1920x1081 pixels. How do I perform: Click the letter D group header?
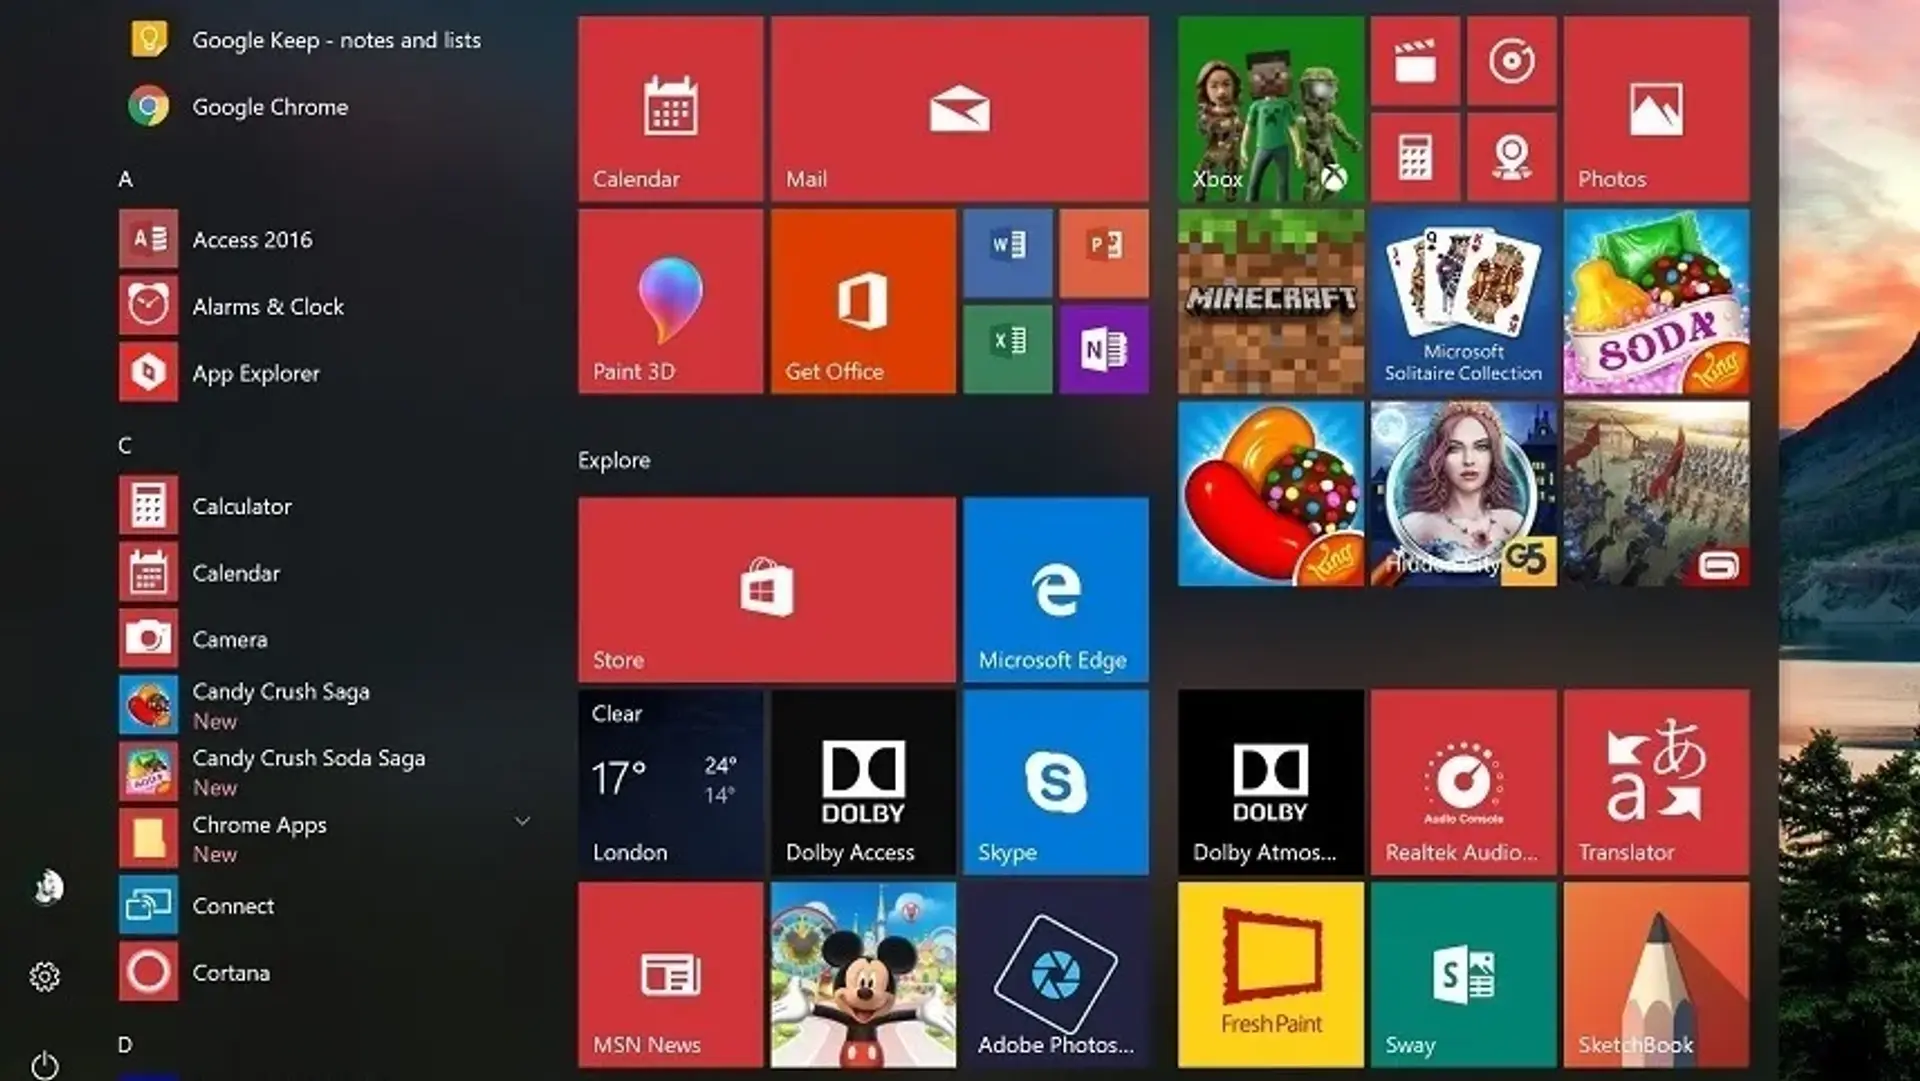tap(125, 1045)
